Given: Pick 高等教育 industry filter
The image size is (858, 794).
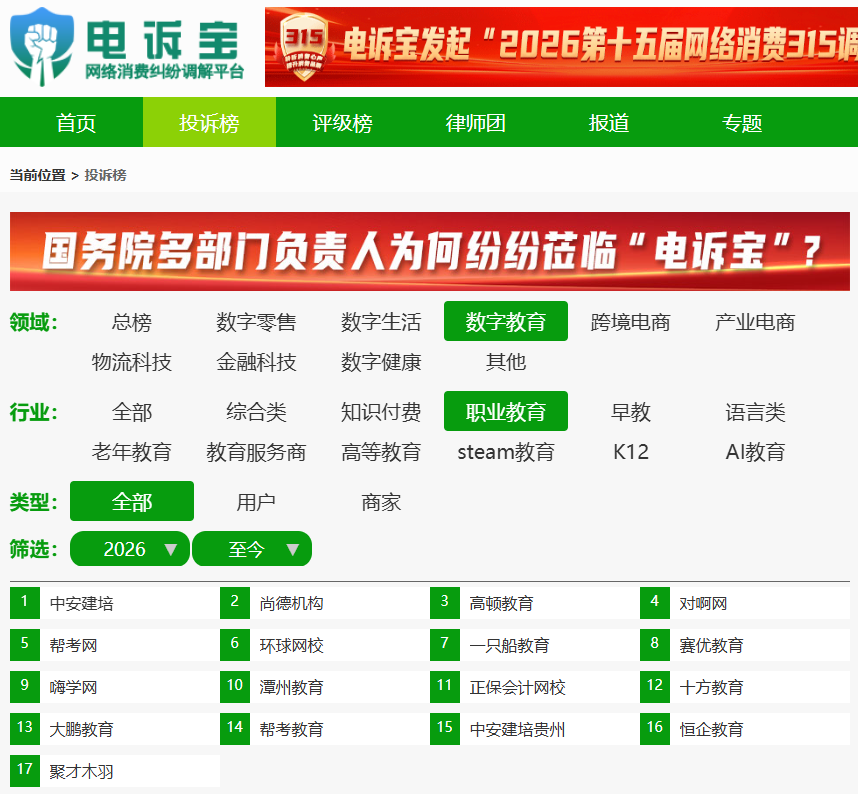Looking at the screenshot, I should click(x=381, y=452).
